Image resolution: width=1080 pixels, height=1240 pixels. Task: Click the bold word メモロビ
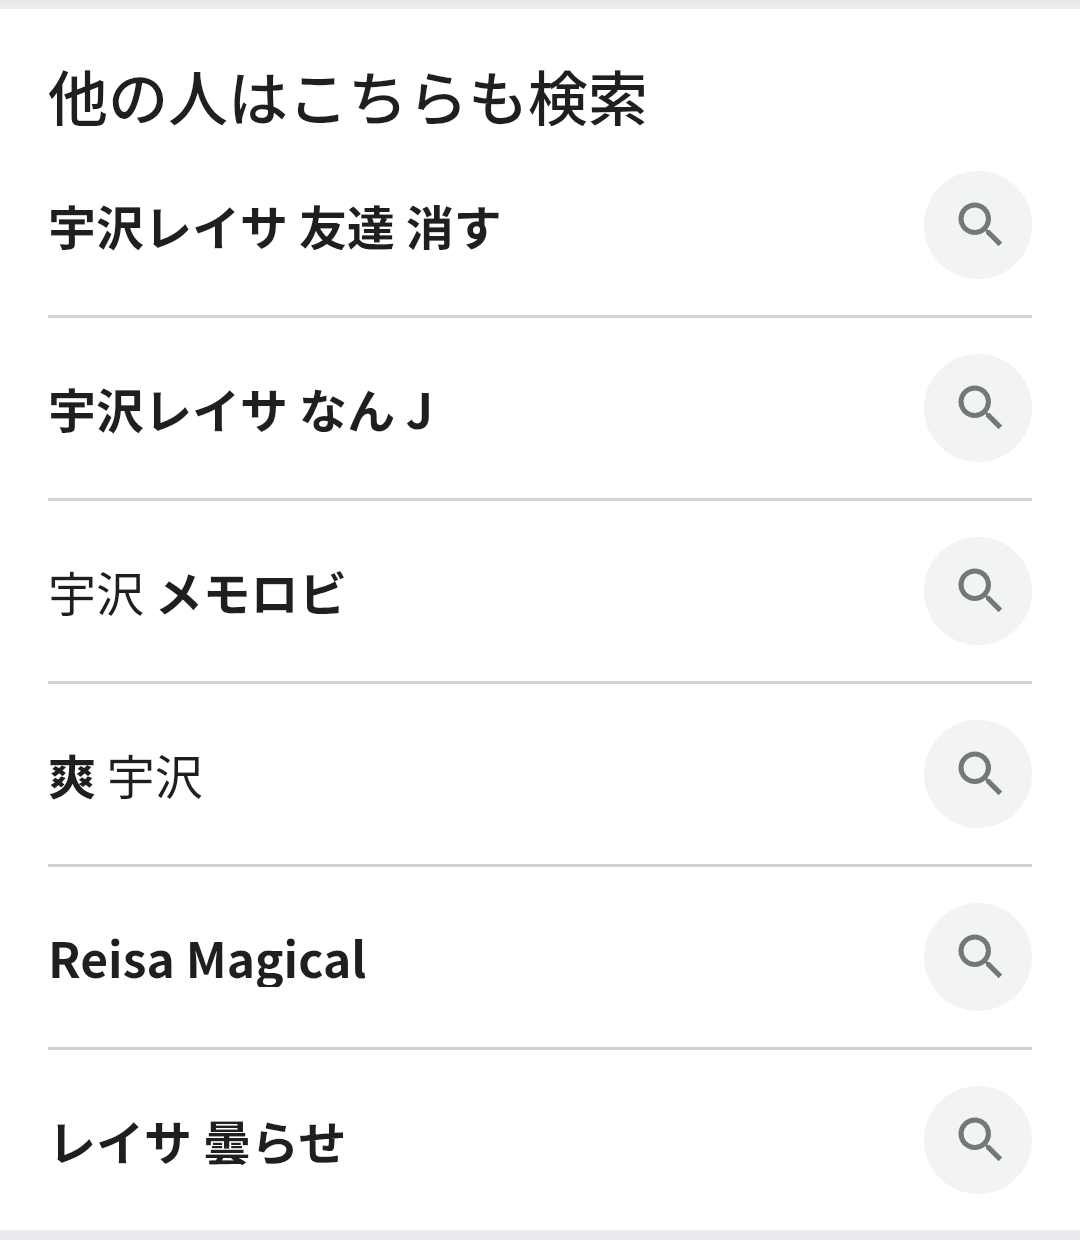[251, 594]
